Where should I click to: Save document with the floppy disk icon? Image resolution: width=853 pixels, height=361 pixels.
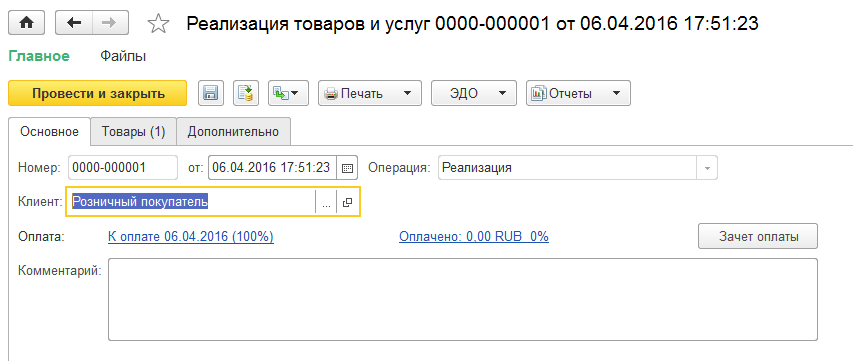pos(210,94)
